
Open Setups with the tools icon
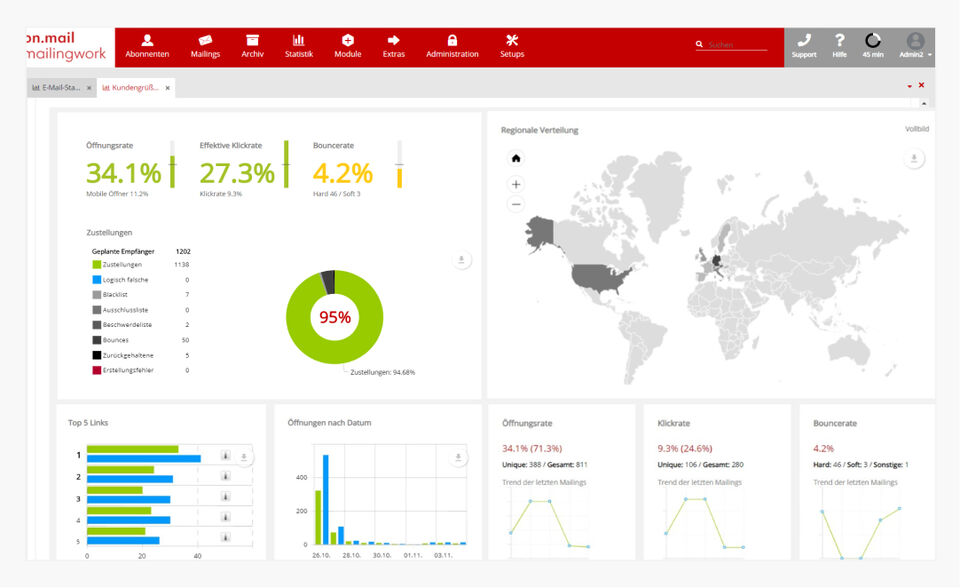pyautogui.click(x=512, y=46)
